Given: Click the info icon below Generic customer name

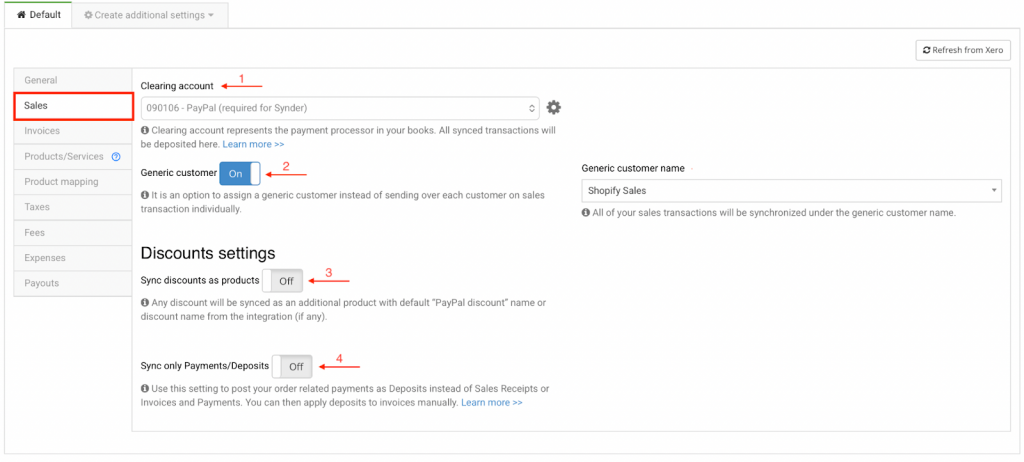Looking at the screenshot, I should (585, 212).
